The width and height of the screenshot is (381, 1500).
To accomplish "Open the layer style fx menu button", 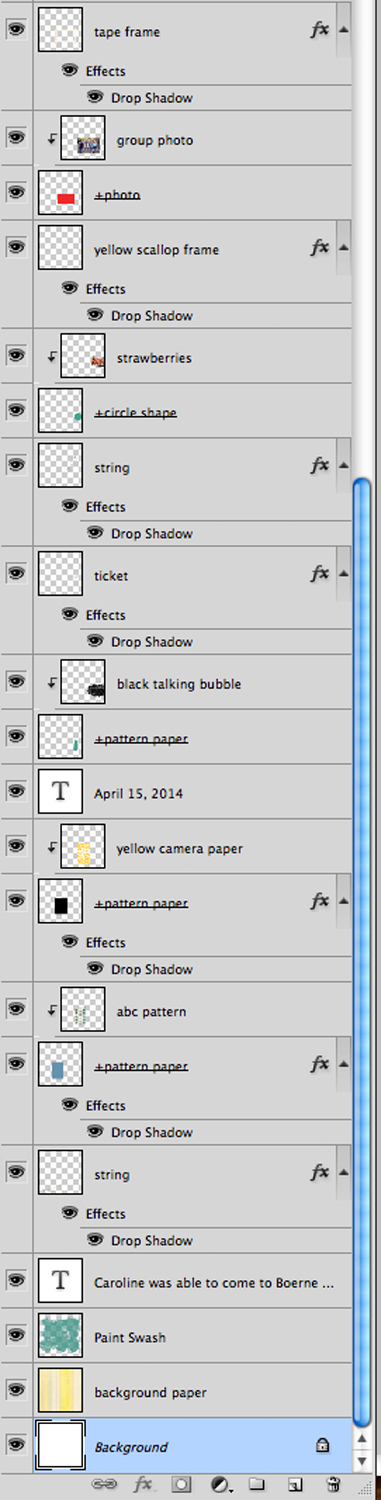I will pos(143,1485).
